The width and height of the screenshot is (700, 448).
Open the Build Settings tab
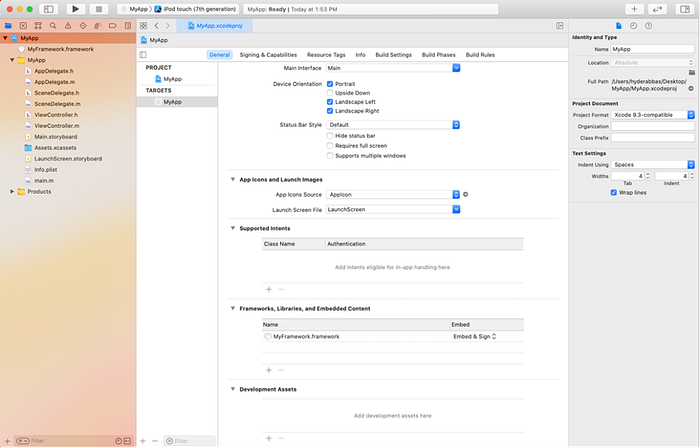[393, 55]
